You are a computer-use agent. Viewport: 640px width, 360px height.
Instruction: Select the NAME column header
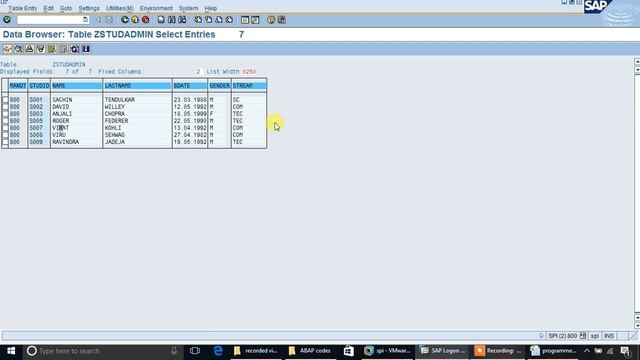76,86
